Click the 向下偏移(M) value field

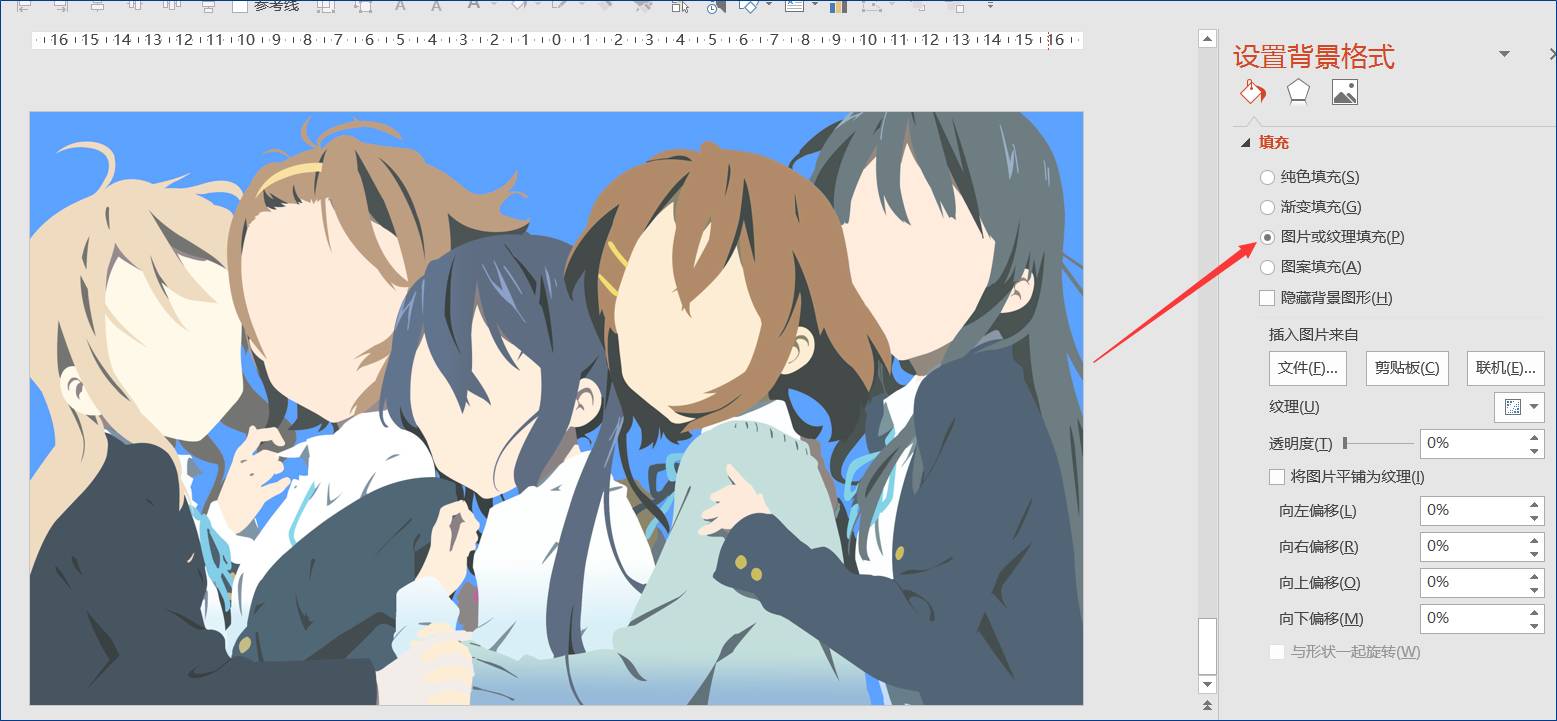pos(1473,618)
